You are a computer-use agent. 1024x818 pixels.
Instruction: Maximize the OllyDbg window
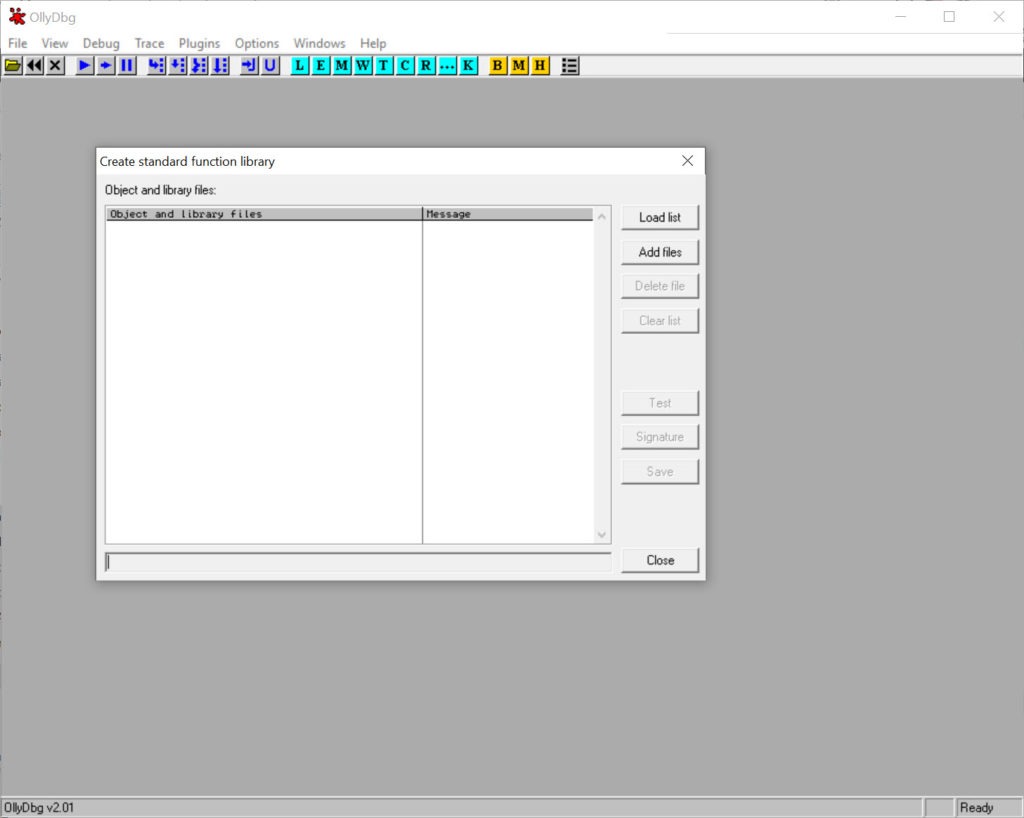click(949, 17)
